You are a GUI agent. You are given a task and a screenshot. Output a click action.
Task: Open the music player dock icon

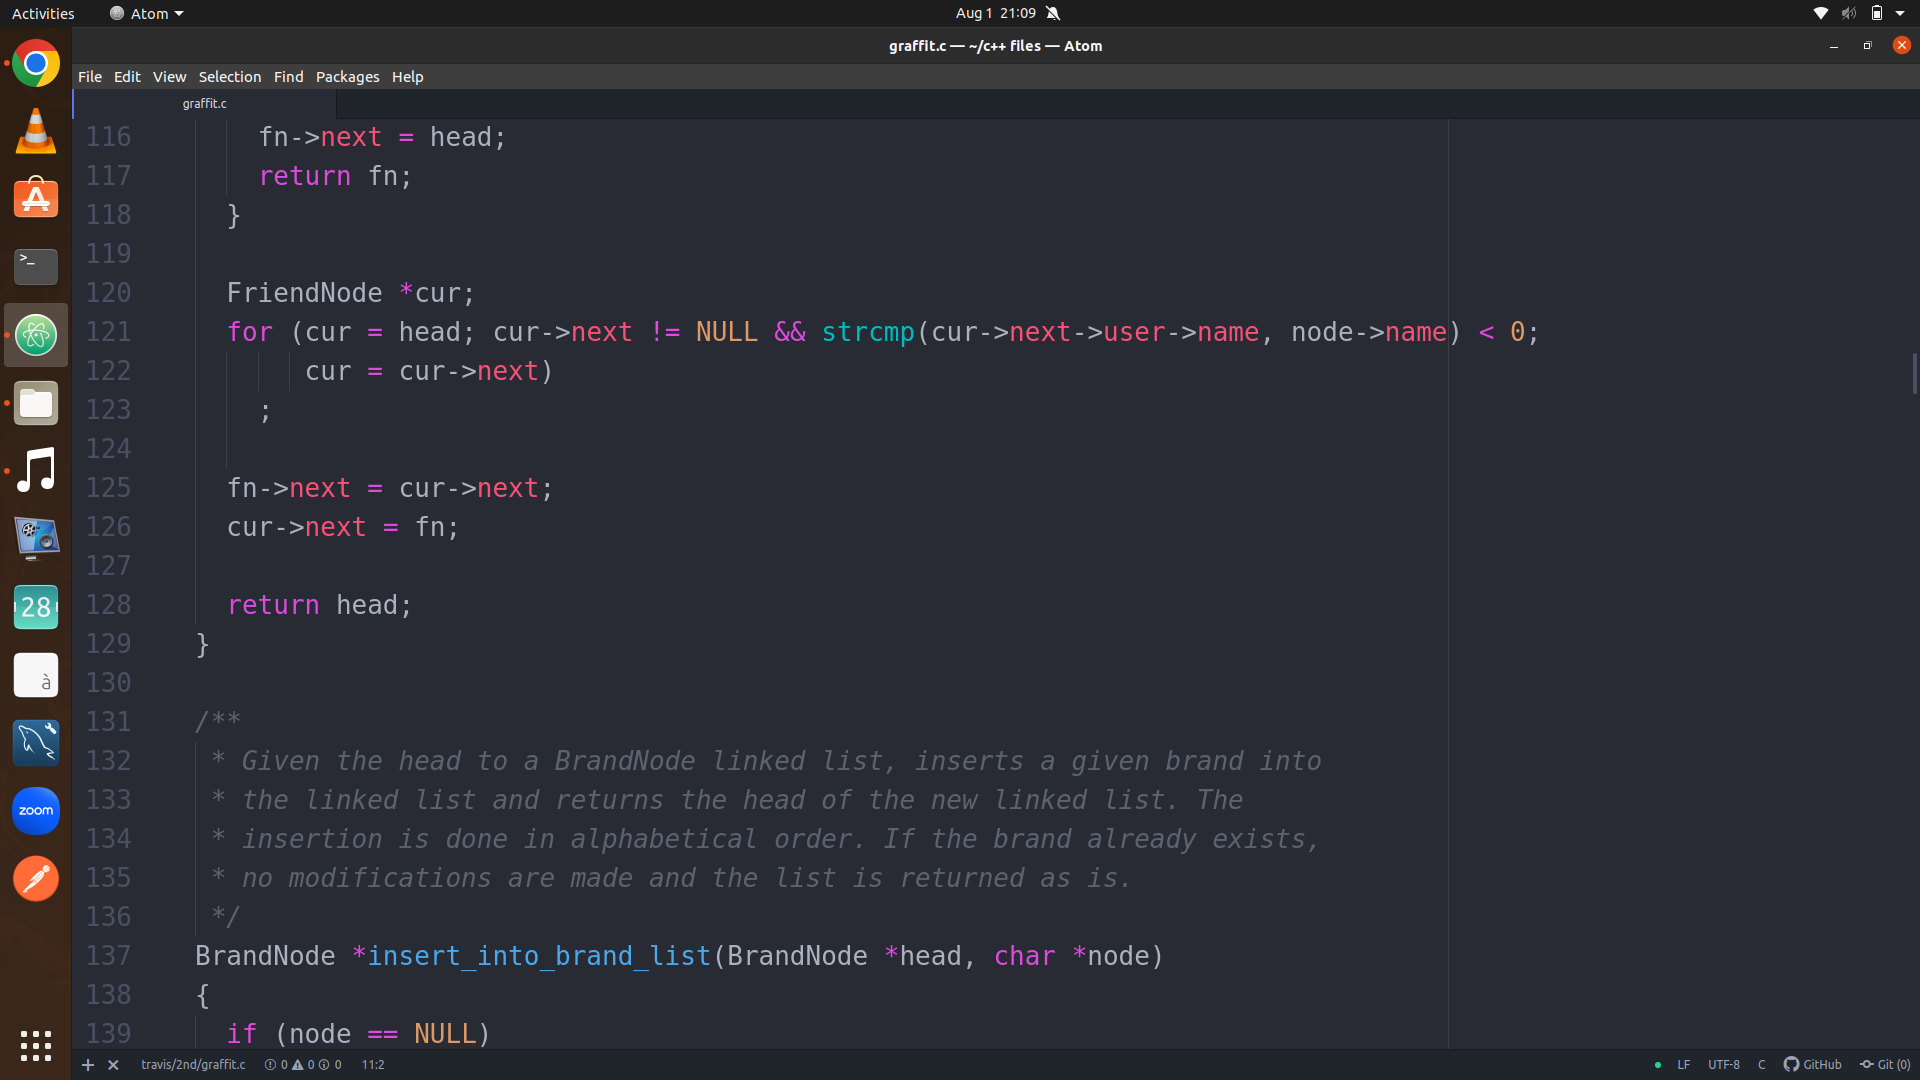coord(36,470)
